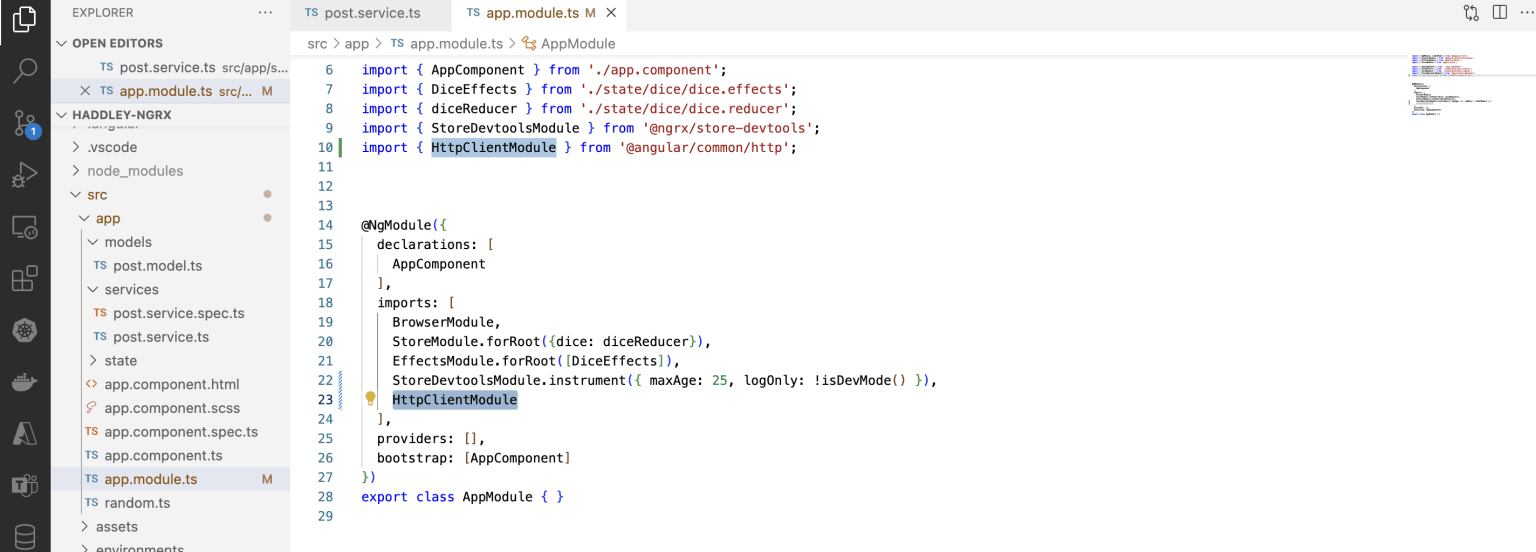The image size is (1536, 552).
Task: Expand the assets folder
Action: point(117,527)
